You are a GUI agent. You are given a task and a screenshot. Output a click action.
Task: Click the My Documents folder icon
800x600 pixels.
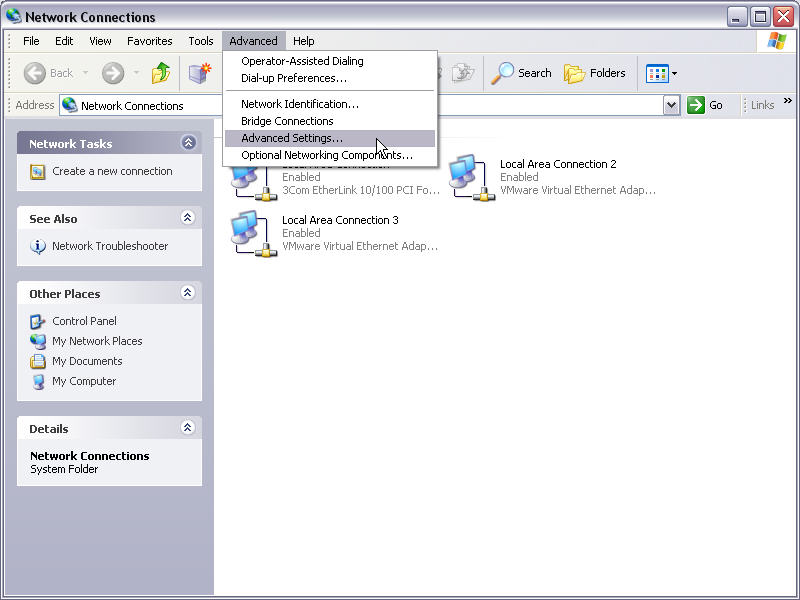point(38,361)
